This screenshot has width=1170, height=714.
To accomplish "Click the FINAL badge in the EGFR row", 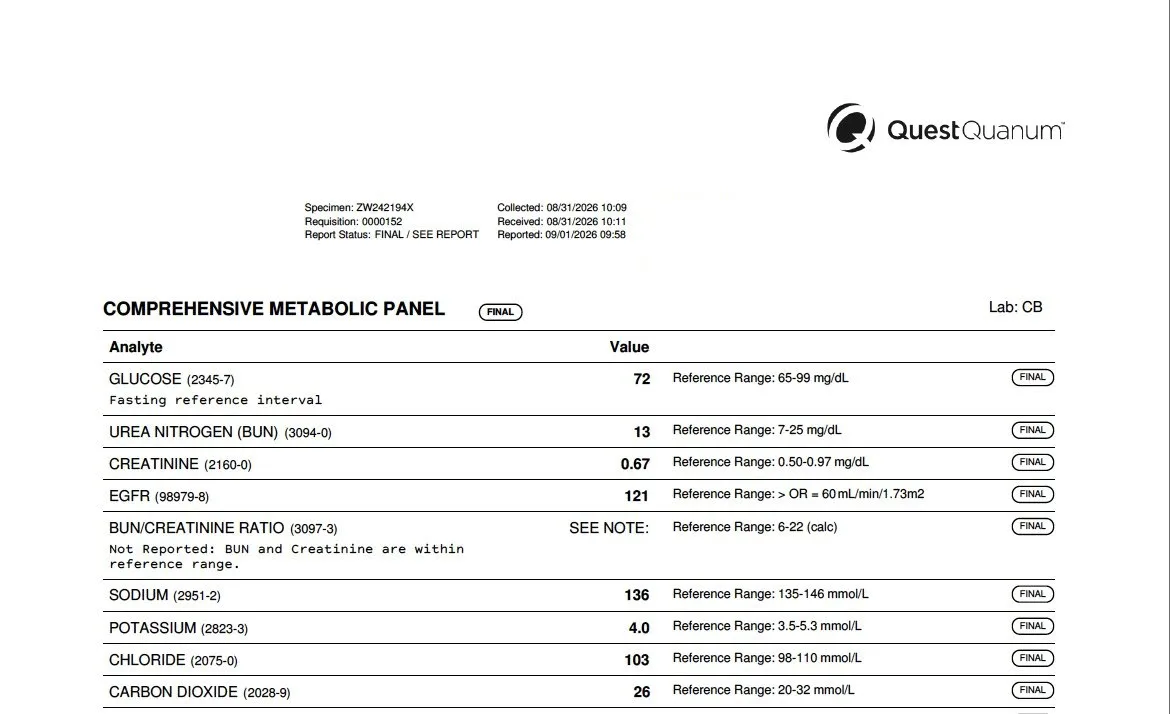I will tap(1033, 495).
